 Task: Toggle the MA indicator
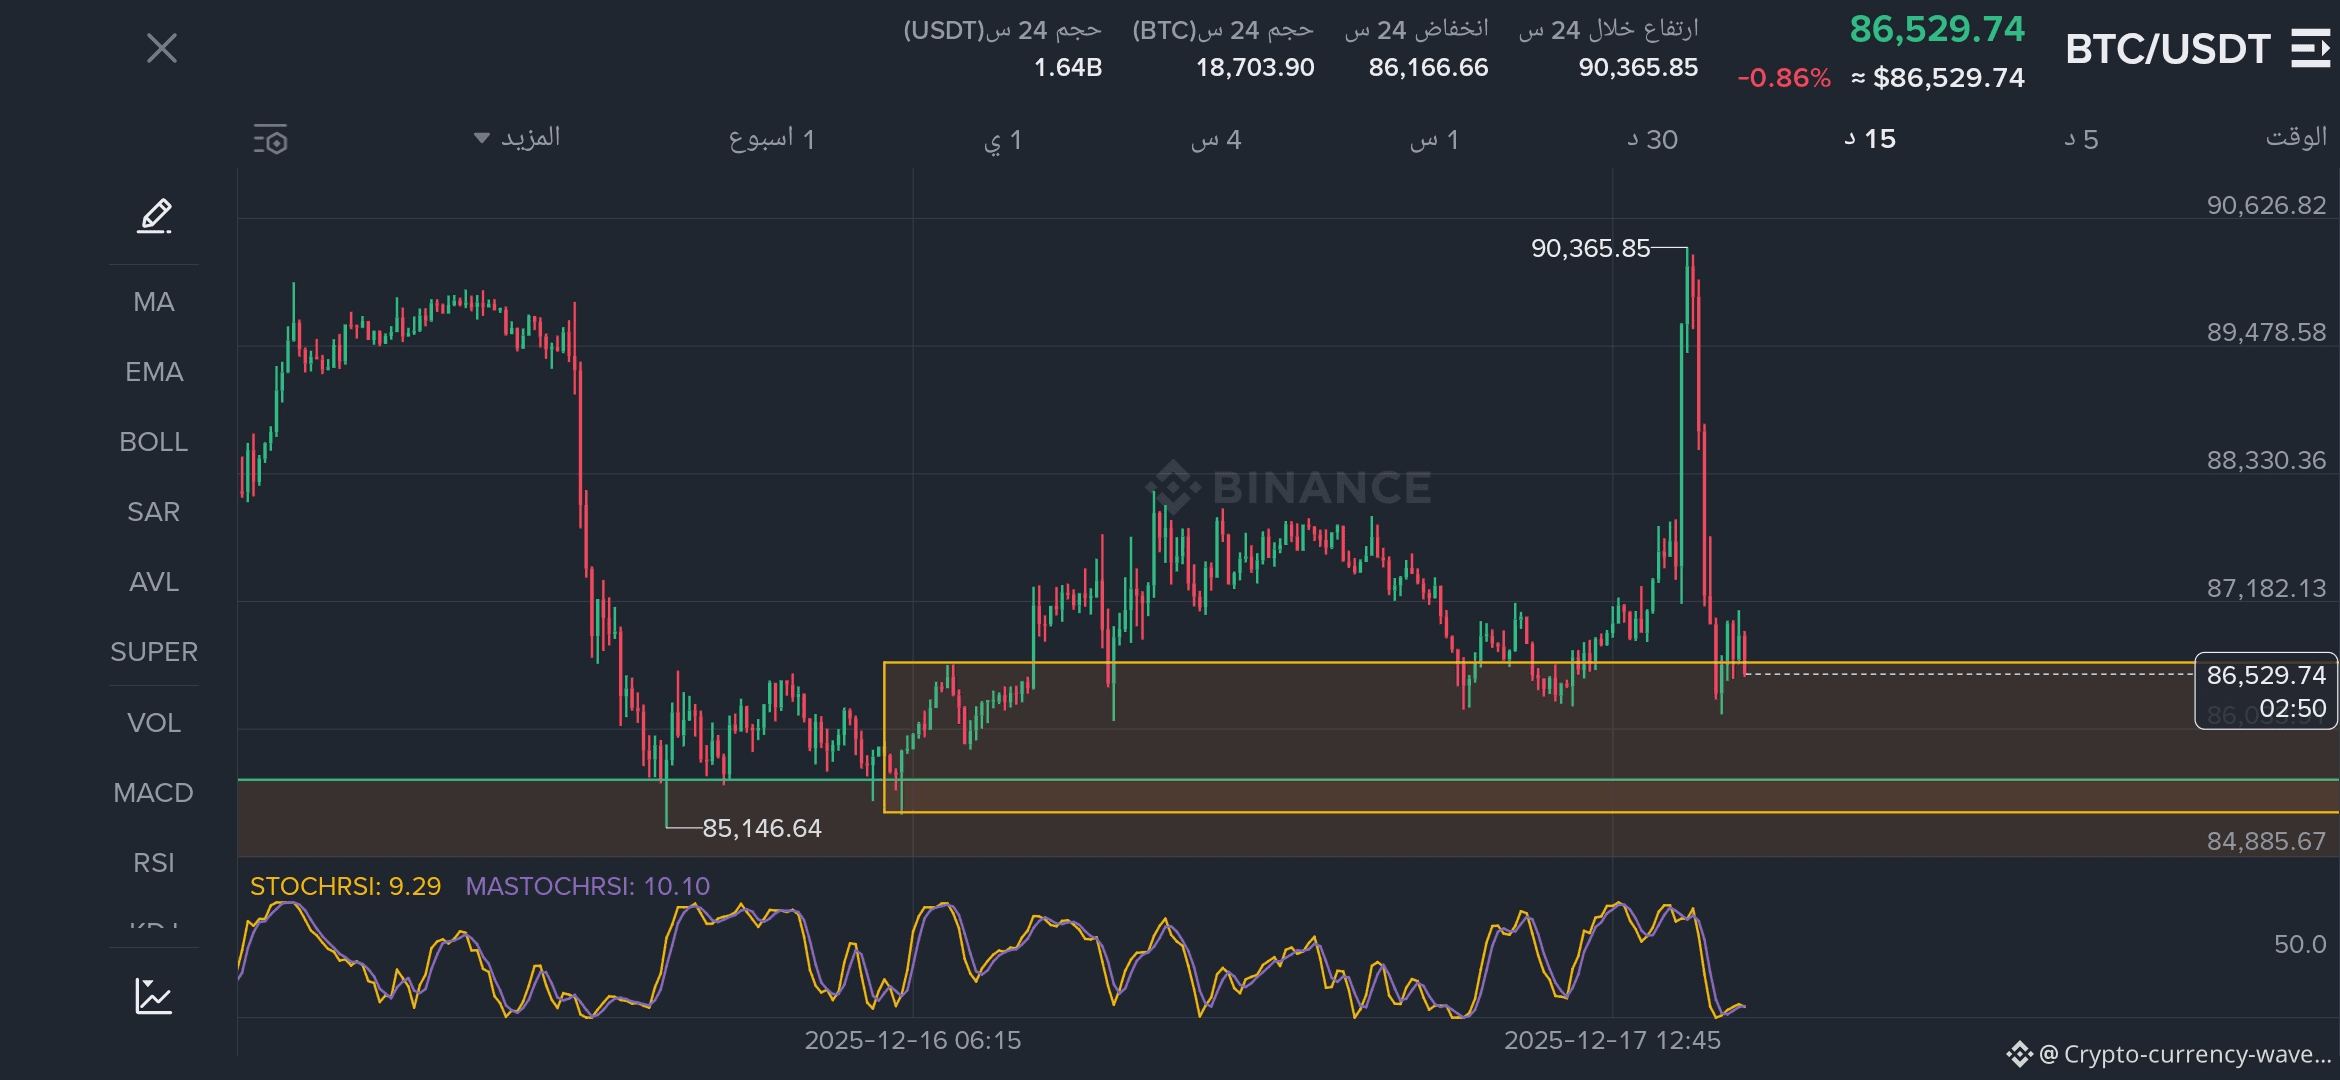(154, 302)
